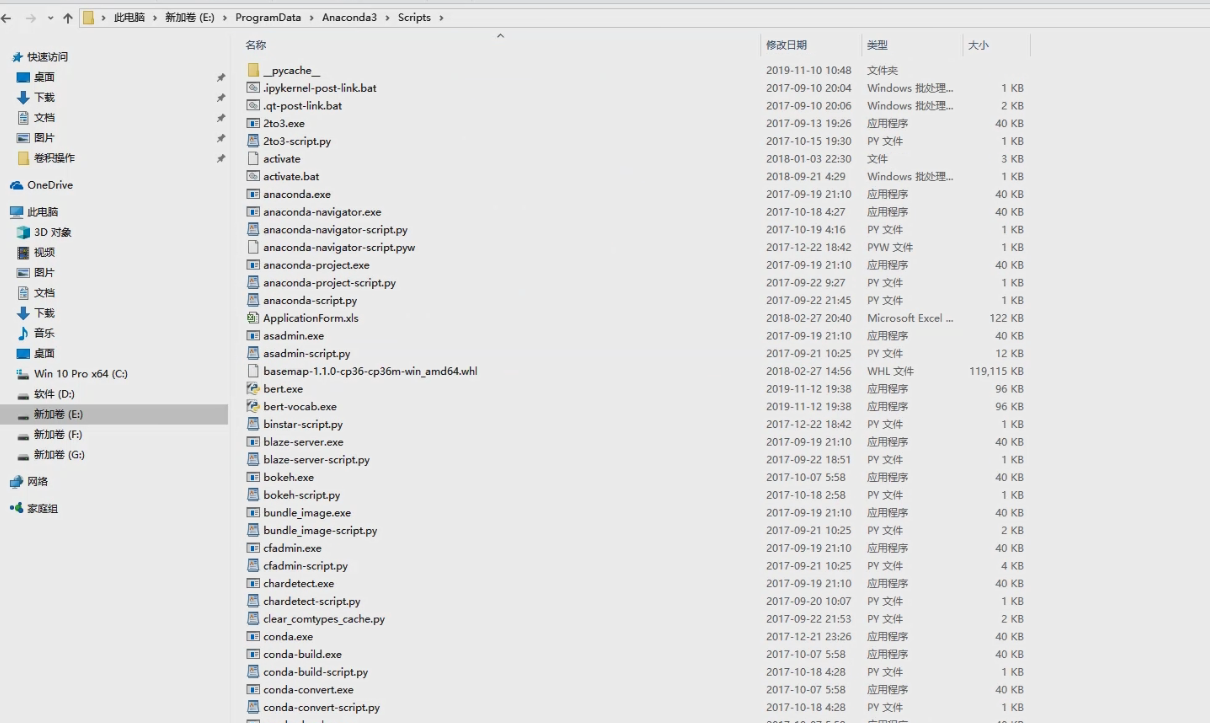
Task: Select the binstar-script.py file icon
Action: [x=253, y=424]
